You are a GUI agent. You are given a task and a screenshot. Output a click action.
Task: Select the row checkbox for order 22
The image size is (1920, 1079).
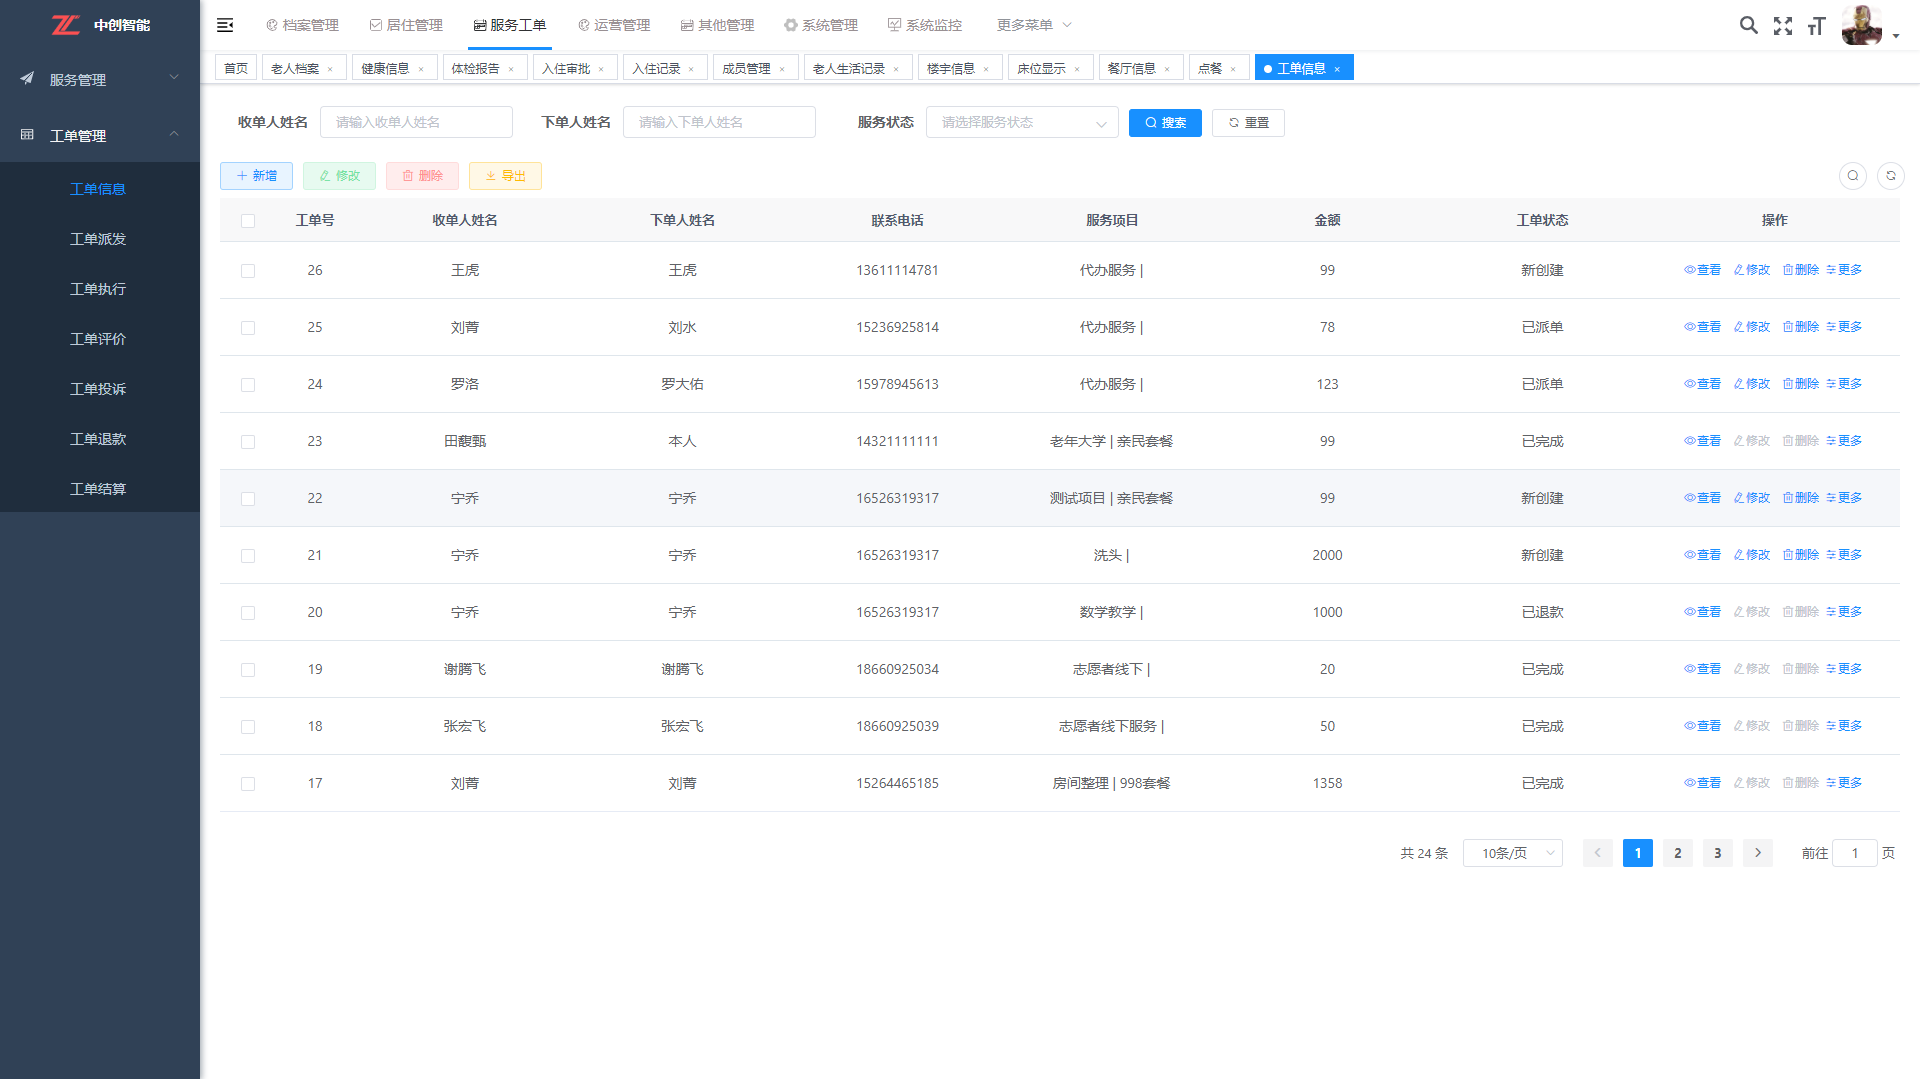coord(248,499)
